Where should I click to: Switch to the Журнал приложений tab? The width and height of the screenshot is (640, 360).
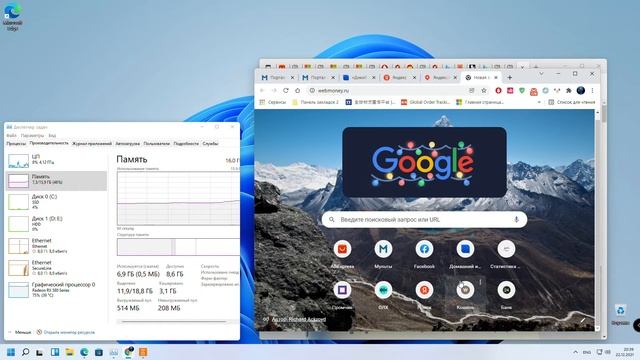point(92,144)
